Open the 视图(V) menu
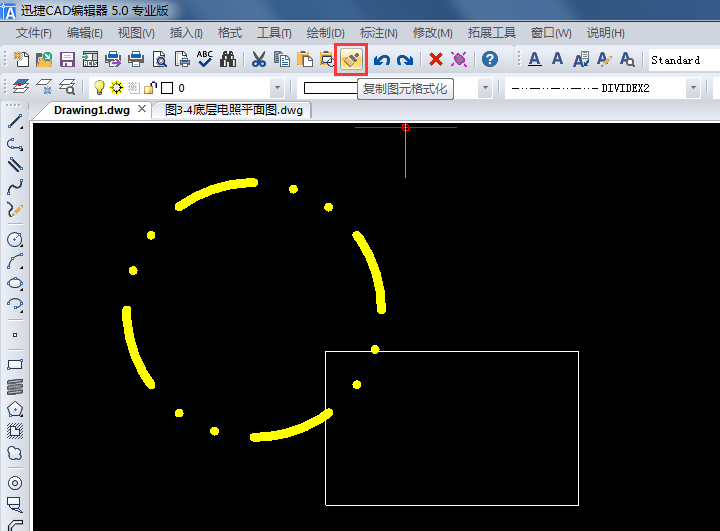The image size is (720, 531). (136, 33)
